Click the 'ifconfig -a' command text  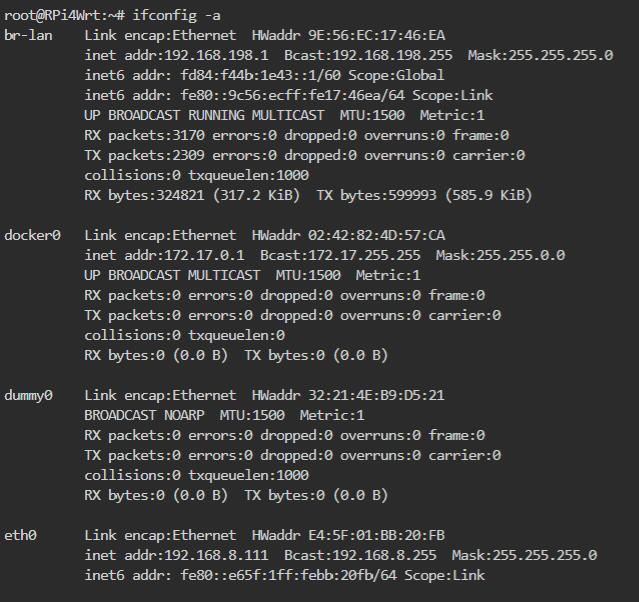coord(176,15)
